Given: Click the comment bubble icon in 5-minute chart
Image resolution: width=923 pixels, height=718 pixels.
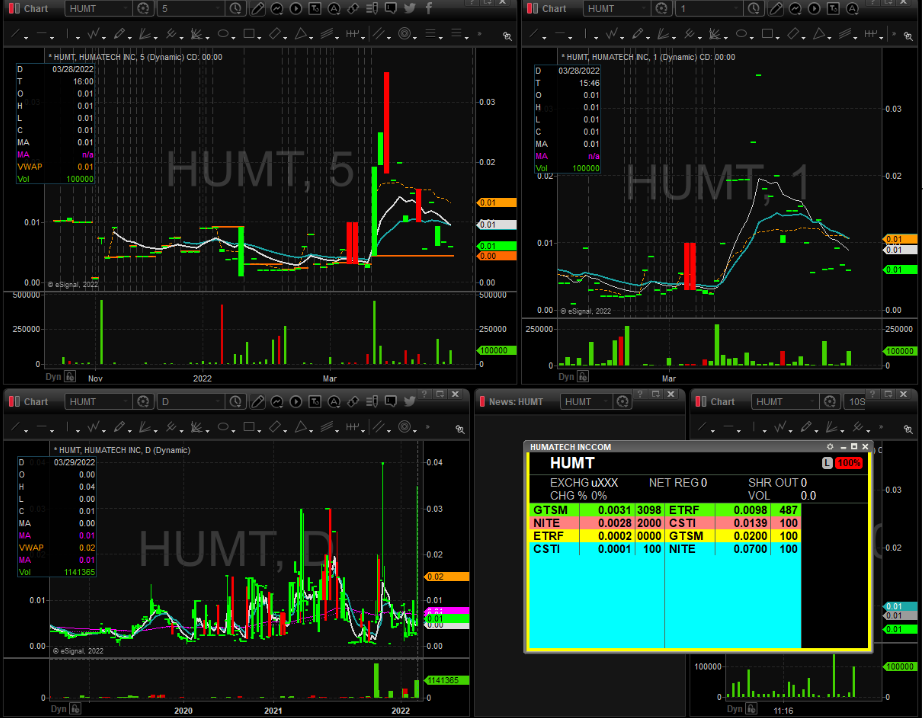Looking at the screenshot, I should (390, 8).
